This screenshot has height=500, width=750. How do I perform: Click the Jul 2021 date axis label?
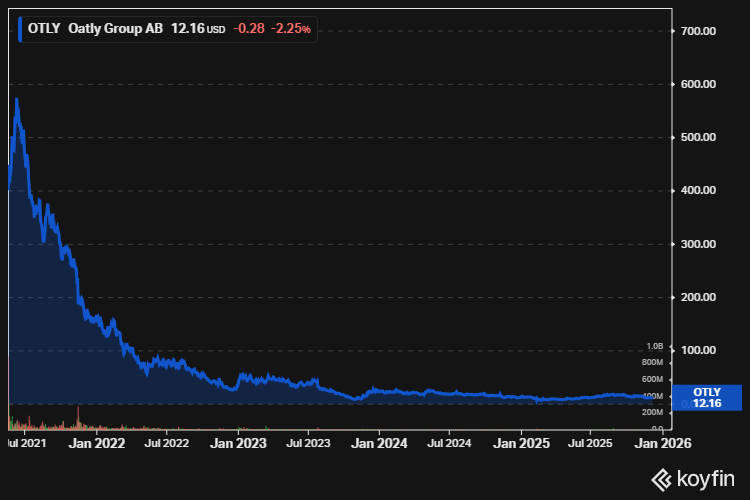27,442
